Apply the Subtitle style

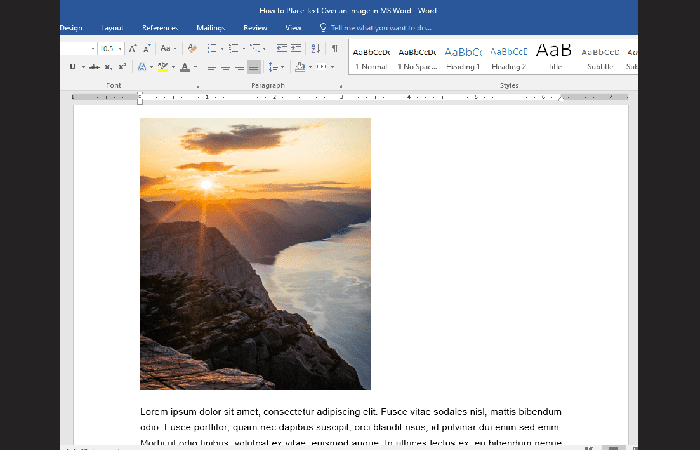[600, 58]
